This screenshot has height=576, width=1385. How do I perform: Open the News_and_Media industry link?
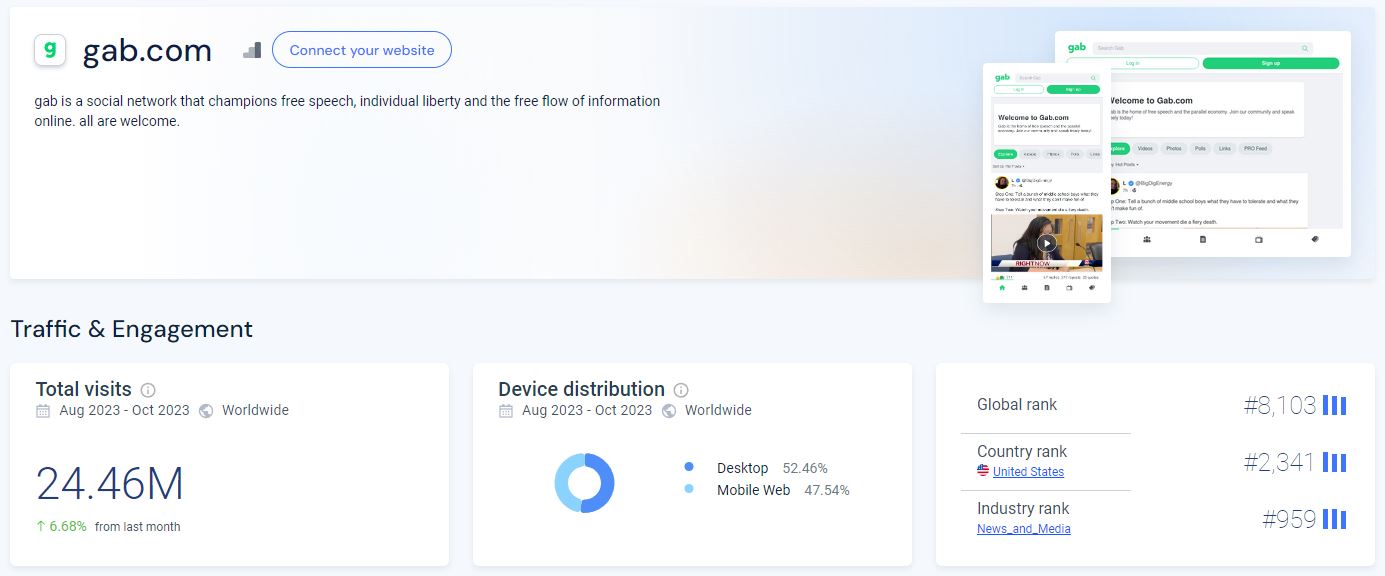(x=1023, y=529)
